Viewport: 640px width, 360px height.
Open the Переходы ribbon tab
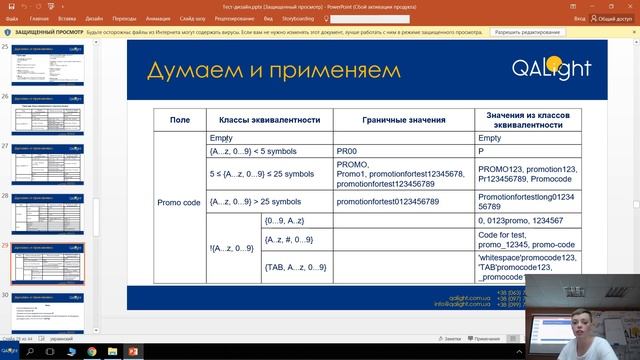pyautogui.click(x=124, y=19)
